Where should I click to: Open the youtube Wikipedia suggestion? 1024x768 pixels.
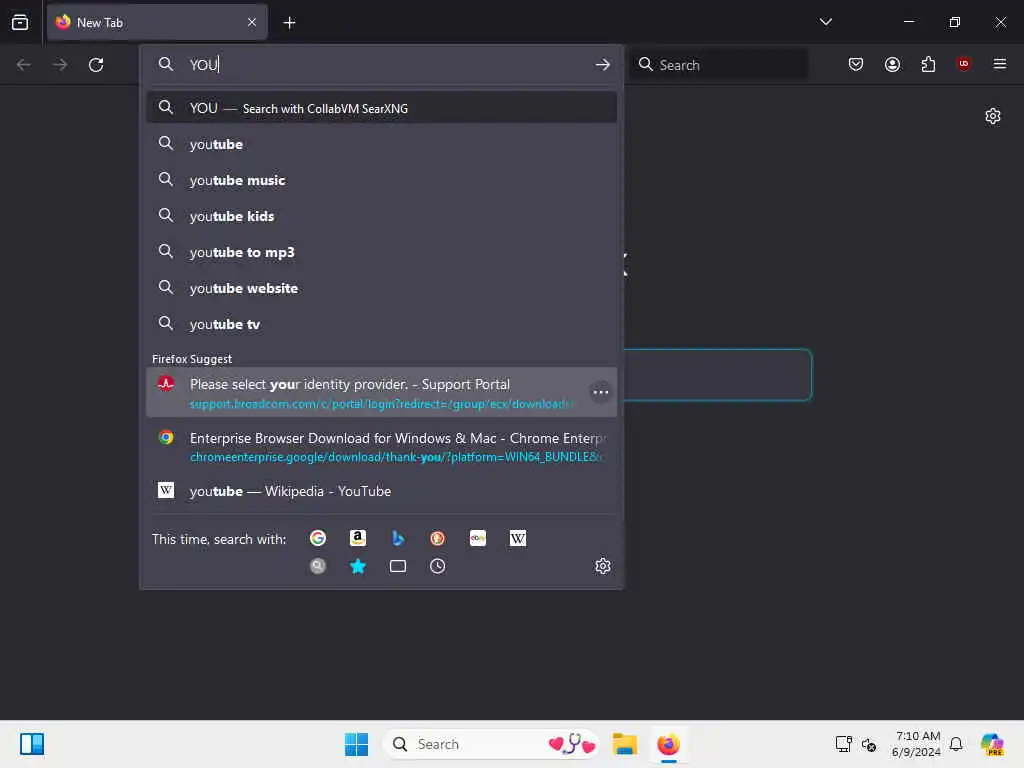tap(382, 491)
